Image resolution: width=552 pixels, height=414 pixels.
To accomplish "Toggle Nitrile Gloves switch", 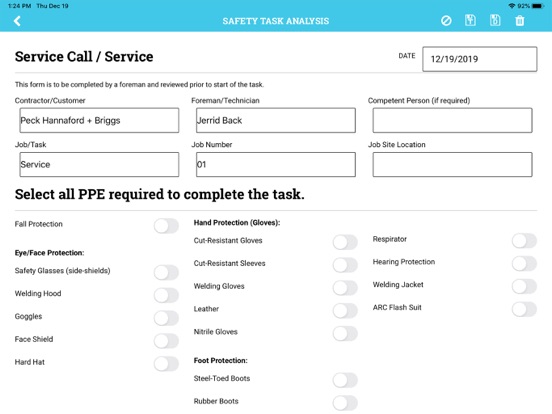I will click(x=345, y=333).
